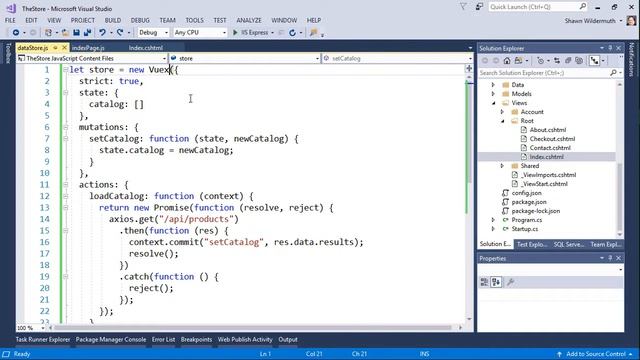Viewport: 640px width, 360px height.
Task: Toggle auto-hide pin on Solution Explorer panel
Action: click(x=610, y=48)
